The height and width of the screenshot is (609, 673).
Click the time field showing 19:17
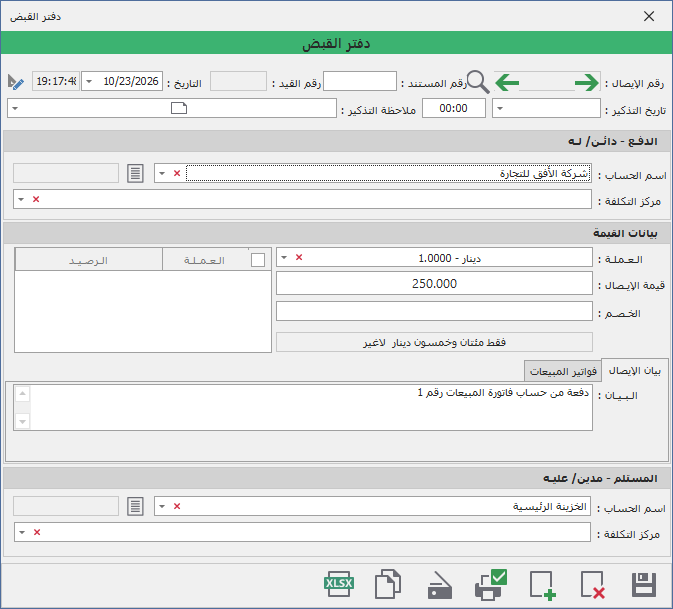[56, 81]
